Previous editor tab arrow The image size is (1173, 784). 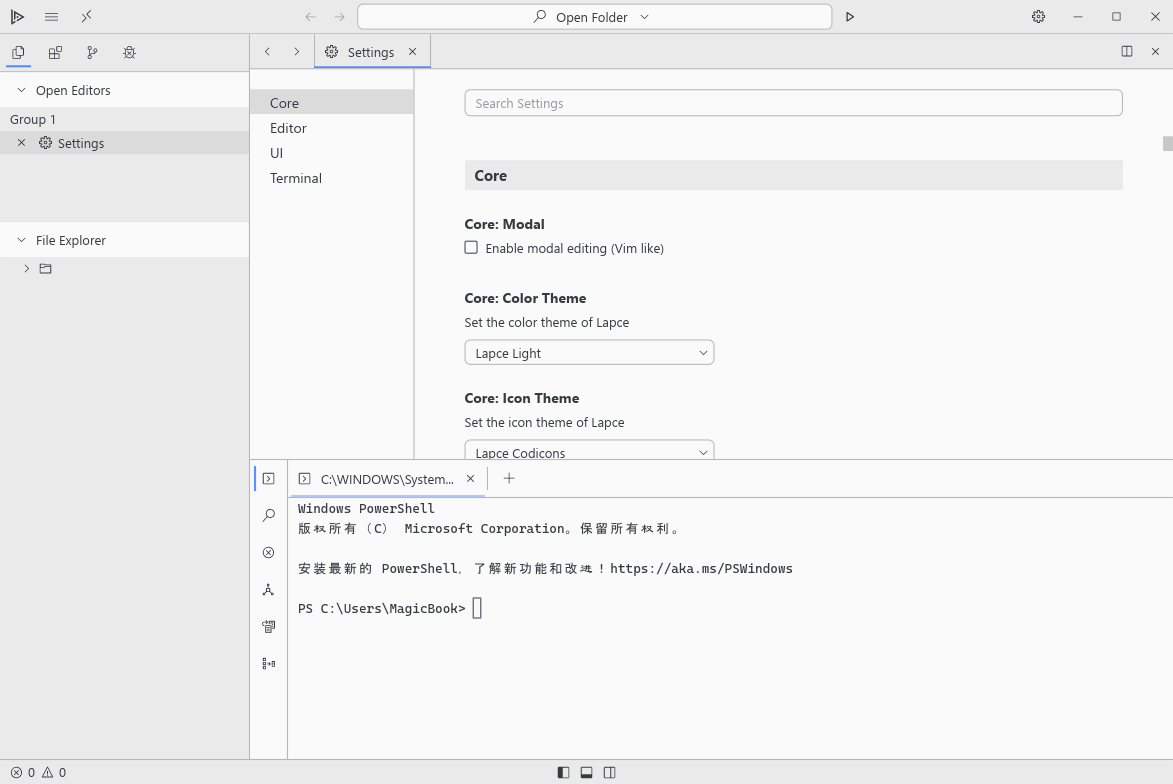point(267,52)
